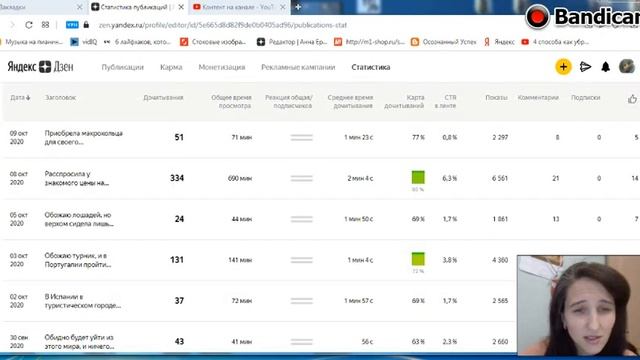Go to Рекламные кампании section
The height and width of the screenshot is (360, 640).
tap(298, 67)
